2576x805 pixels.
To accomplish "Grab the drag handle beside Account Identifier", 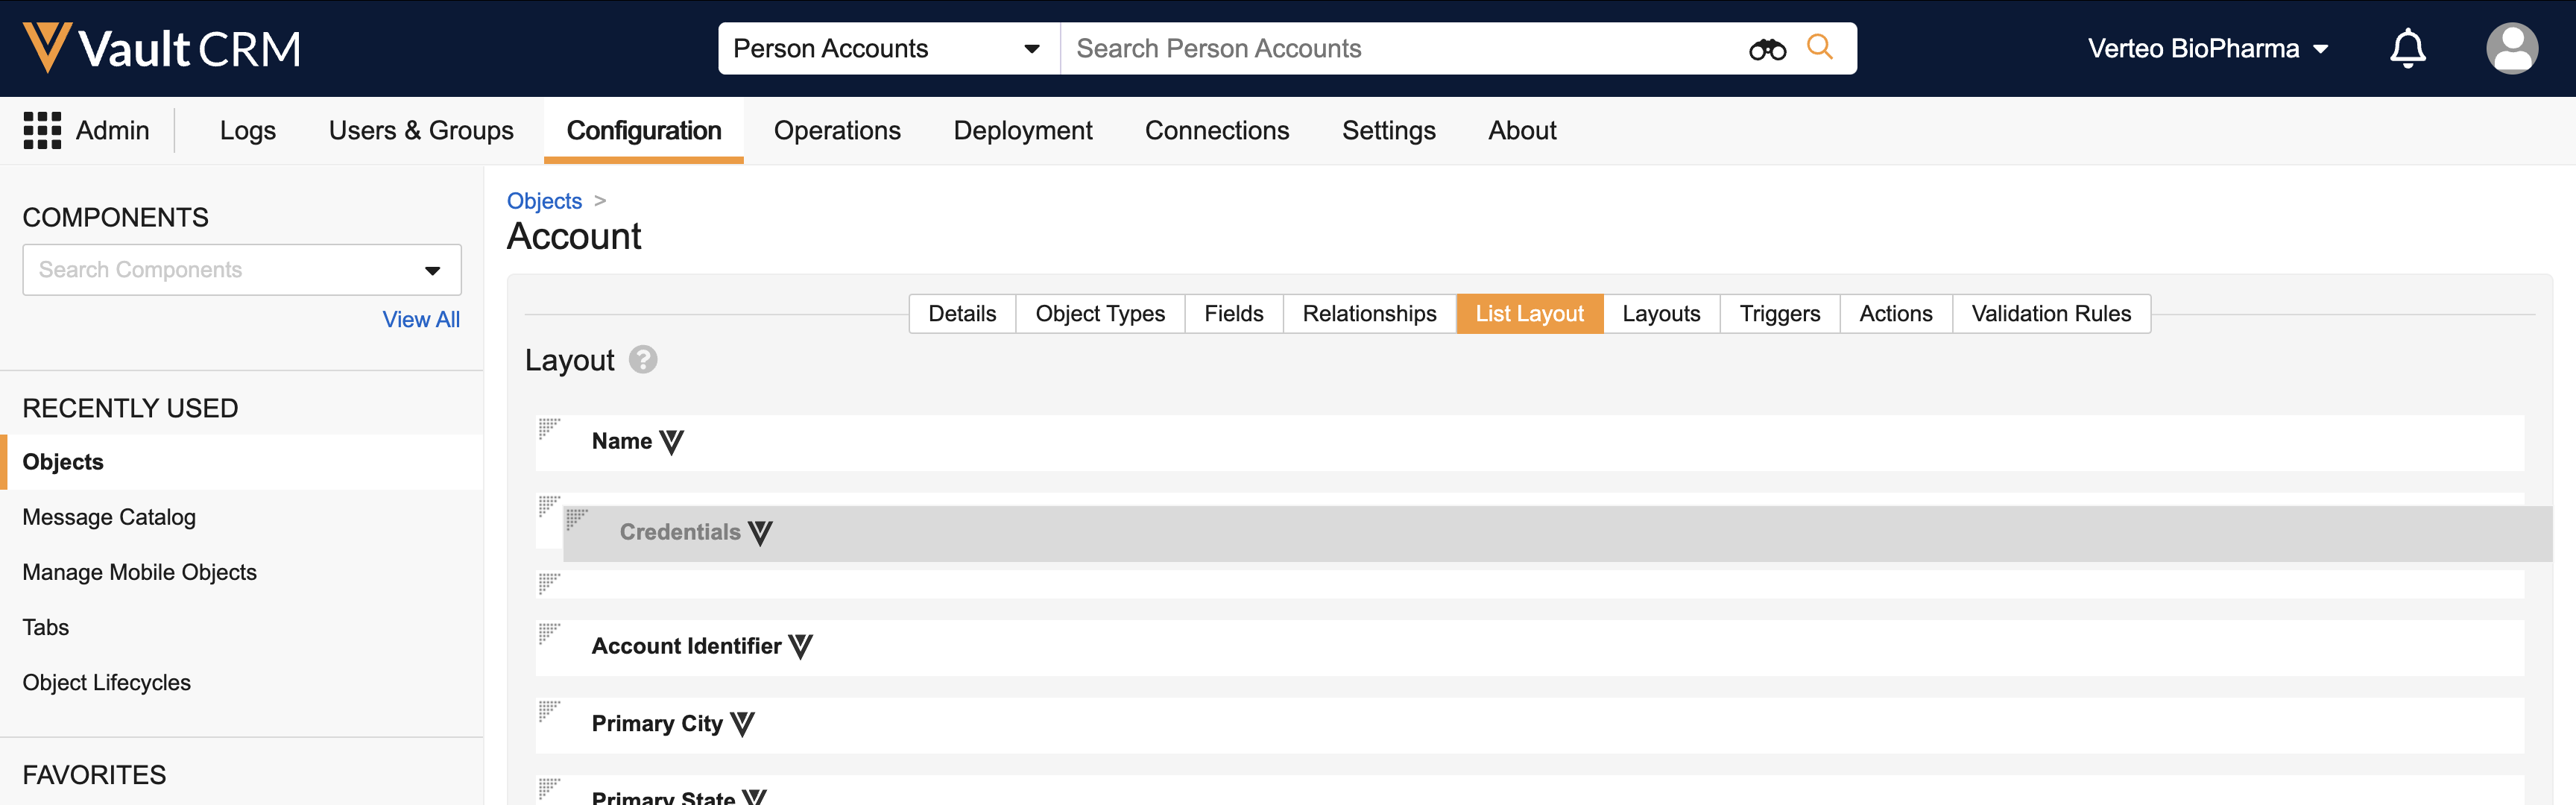I will [x=549, y=634].
